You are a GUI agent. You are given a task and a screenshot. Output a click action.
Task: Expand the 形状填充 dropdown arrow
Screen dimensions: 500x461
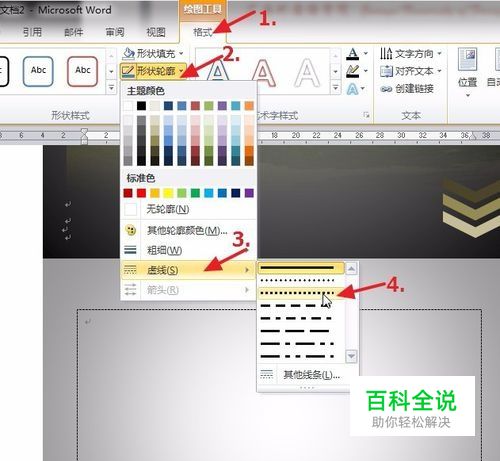pos(181,53)
